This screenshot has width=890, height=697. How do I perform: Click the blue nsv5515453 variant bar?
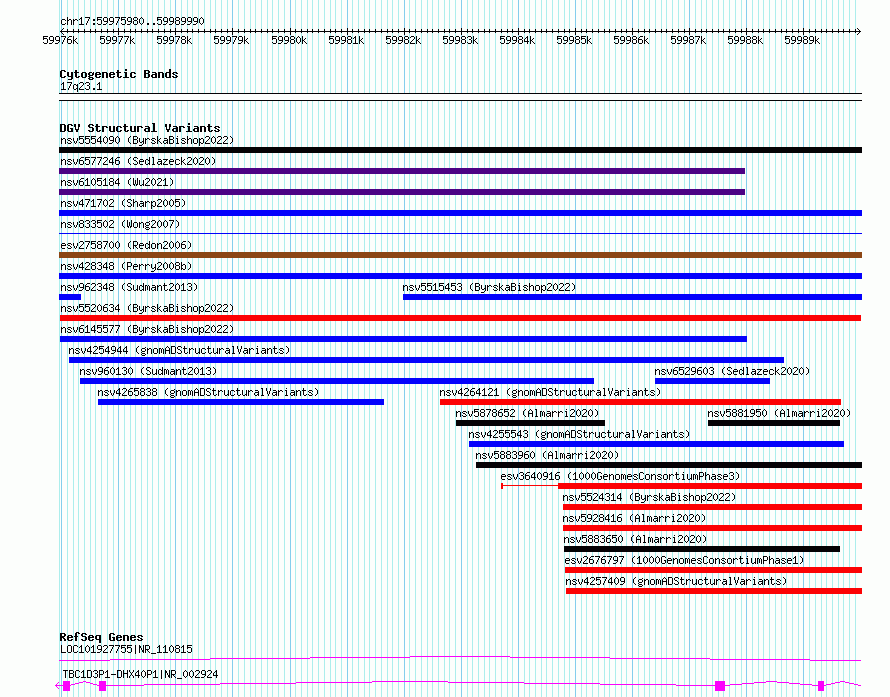(x=632, y=297)
